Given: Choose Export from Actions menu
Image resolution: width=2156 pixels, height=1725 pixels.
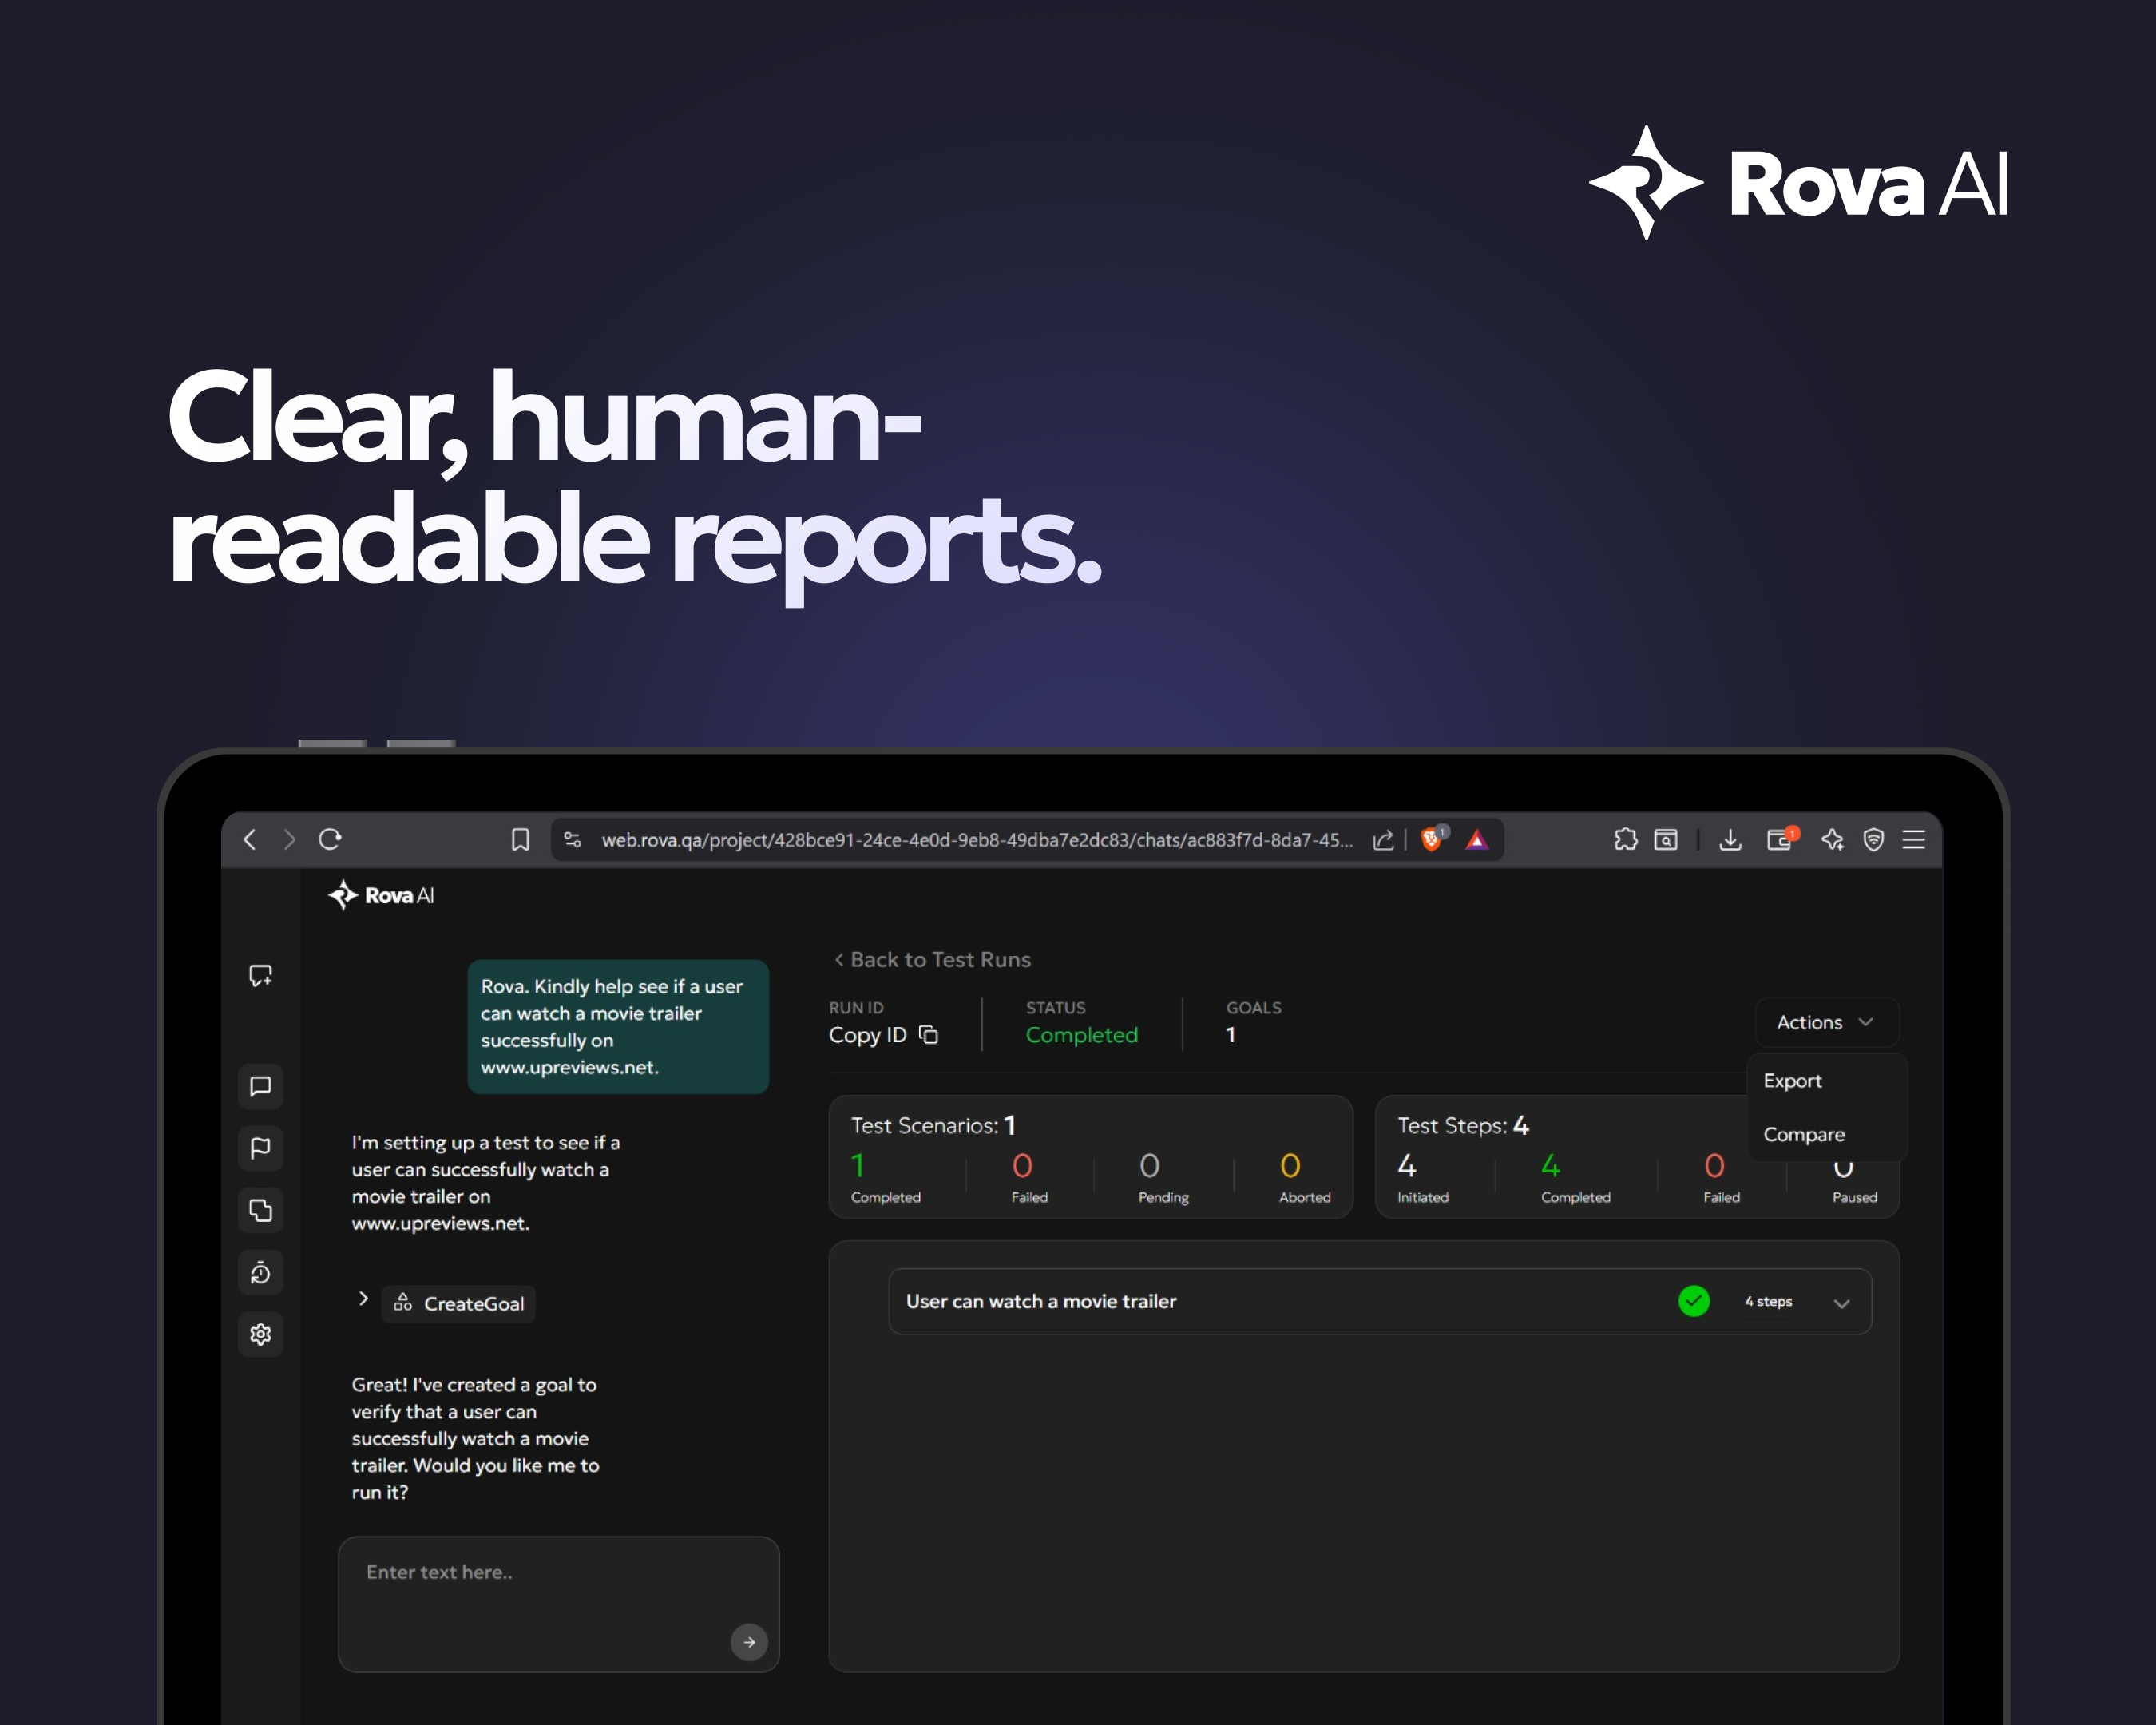Looking at the screenshot, I should 1792,1081.
